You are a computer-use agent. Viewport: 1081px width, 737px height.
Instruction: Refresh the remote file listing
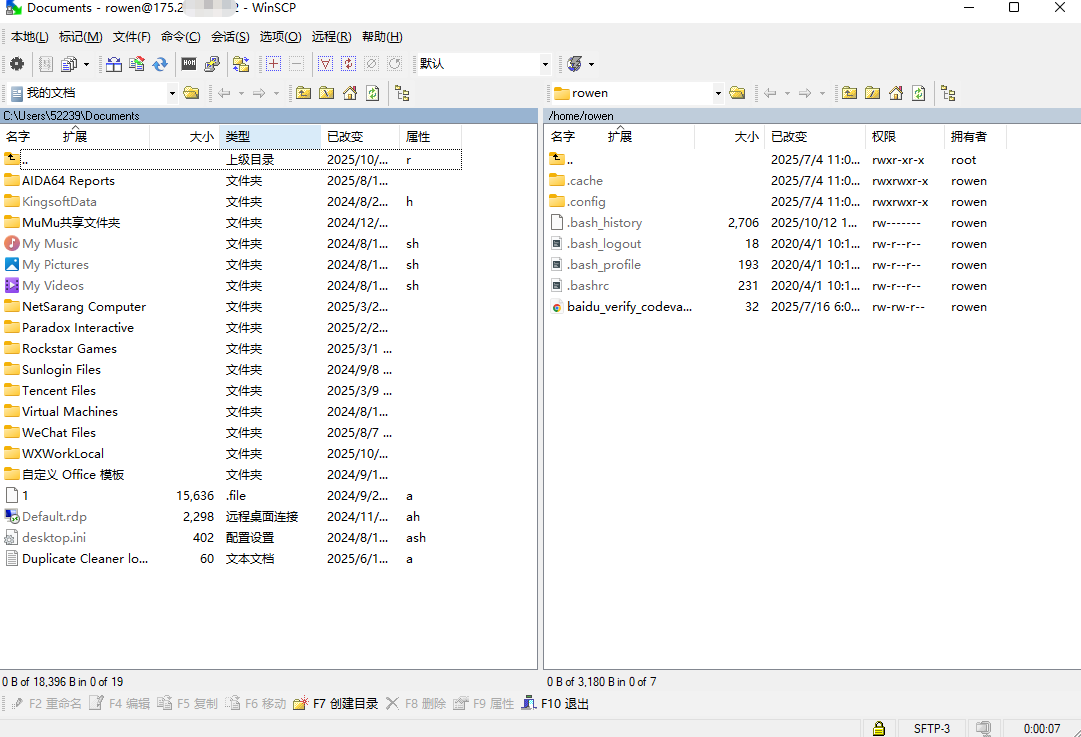pyautogui.click(x=918, y=92)
